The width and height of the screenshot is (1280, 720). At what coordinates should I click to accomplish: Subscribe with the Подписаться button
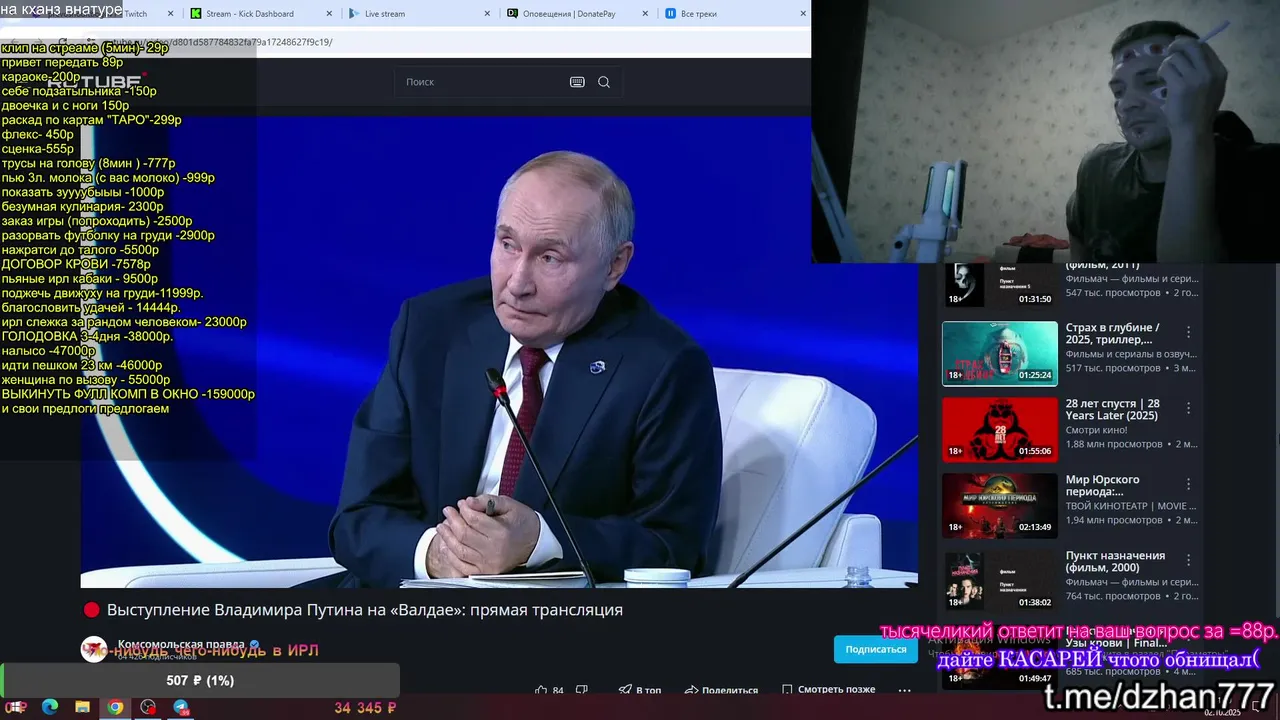coord(876,649)
